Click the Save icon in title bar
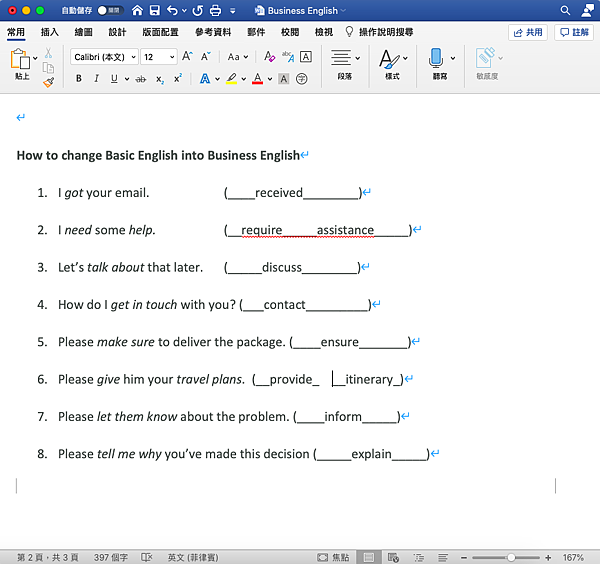 [153, 10]
